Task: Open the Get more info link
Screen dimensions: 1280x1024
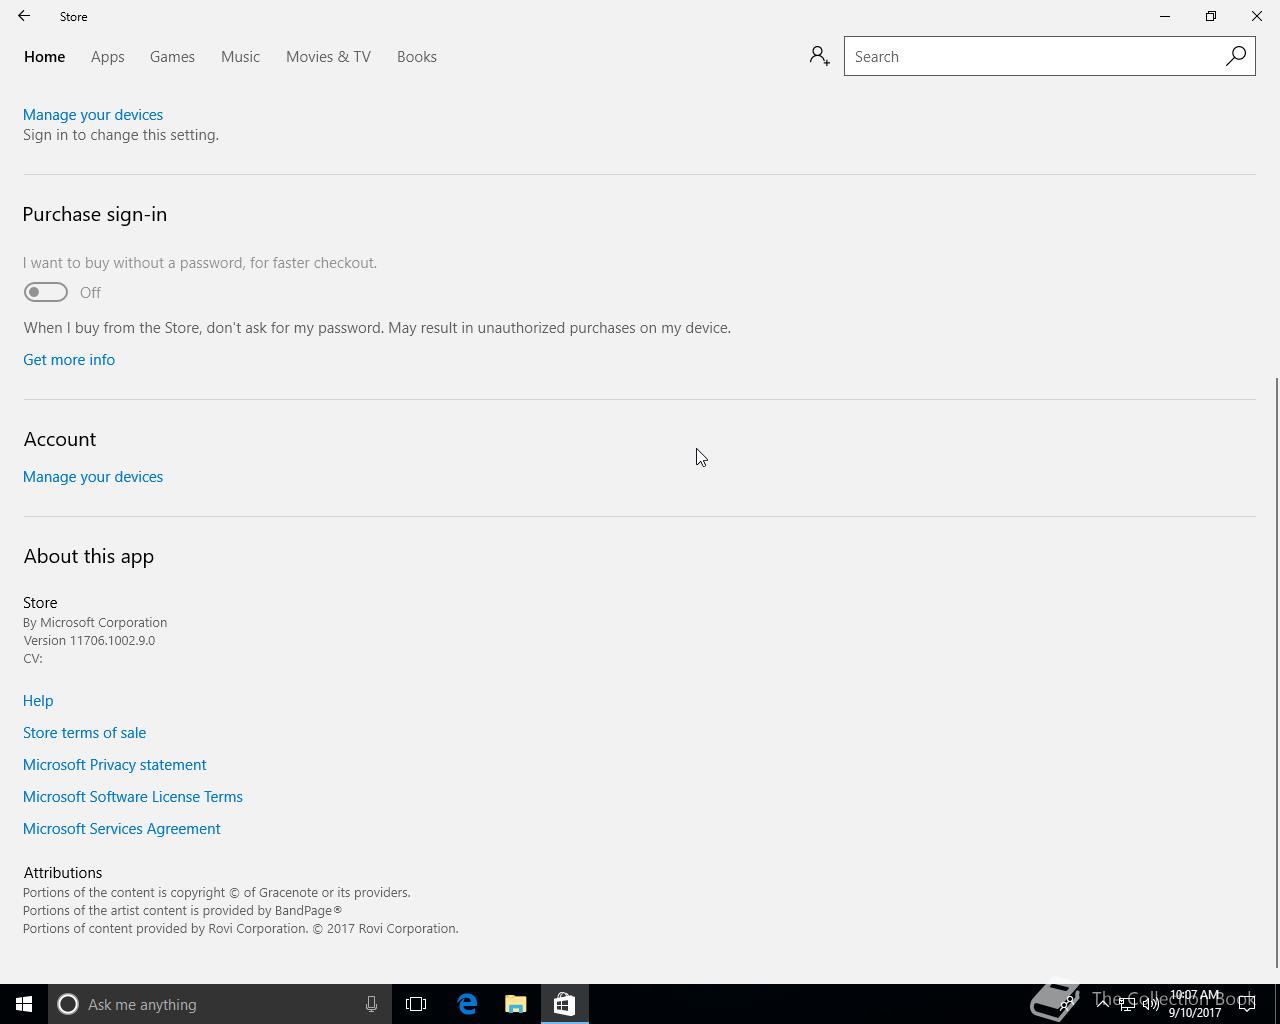Action: (x=69, y=360)
